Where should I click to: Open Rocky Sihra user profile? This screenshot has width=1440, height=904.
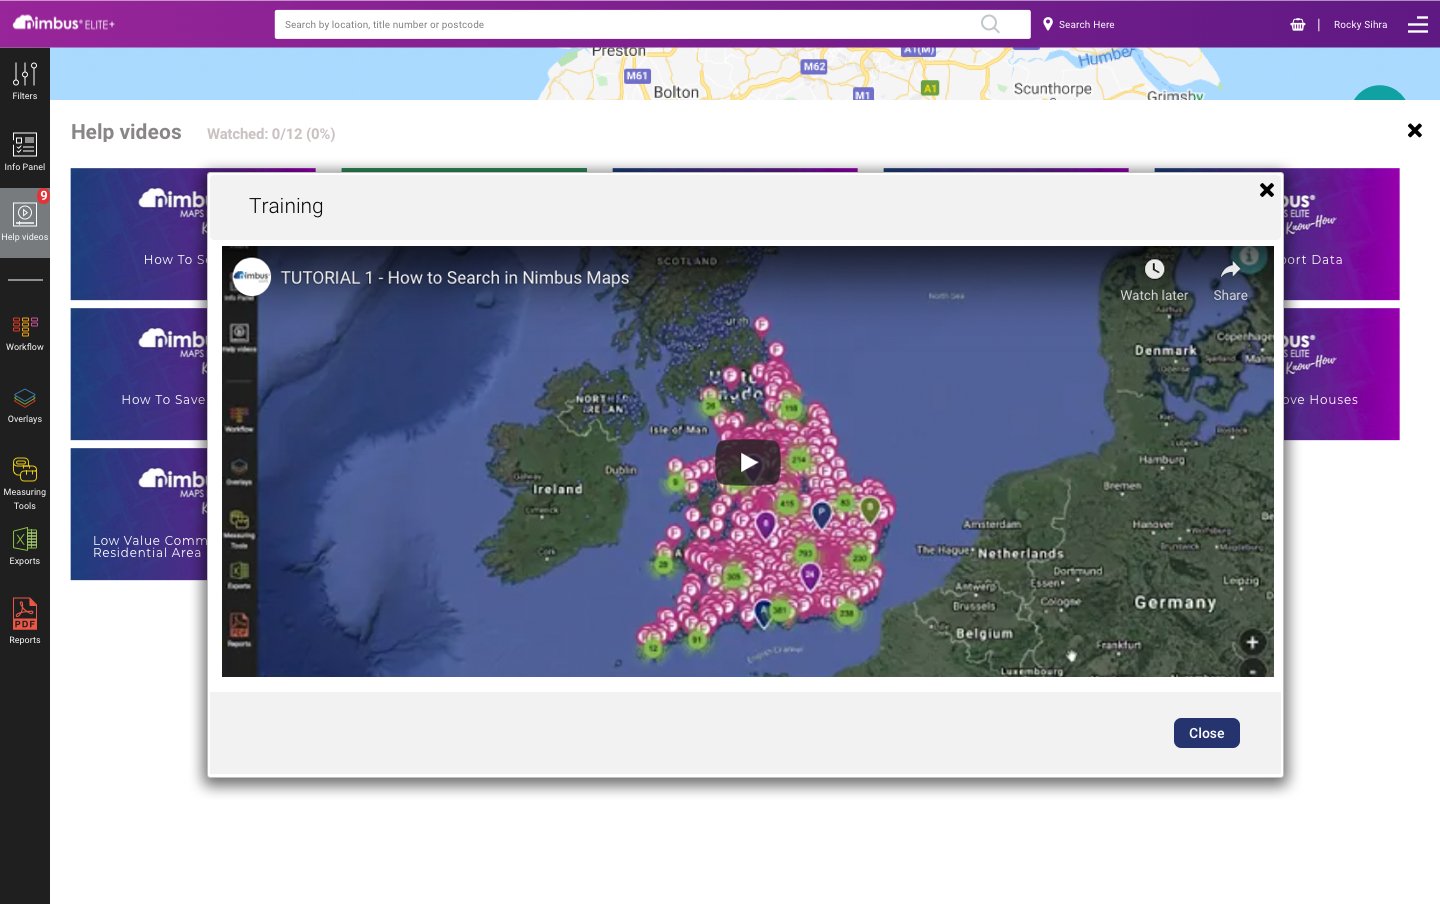click(1360, 24)
